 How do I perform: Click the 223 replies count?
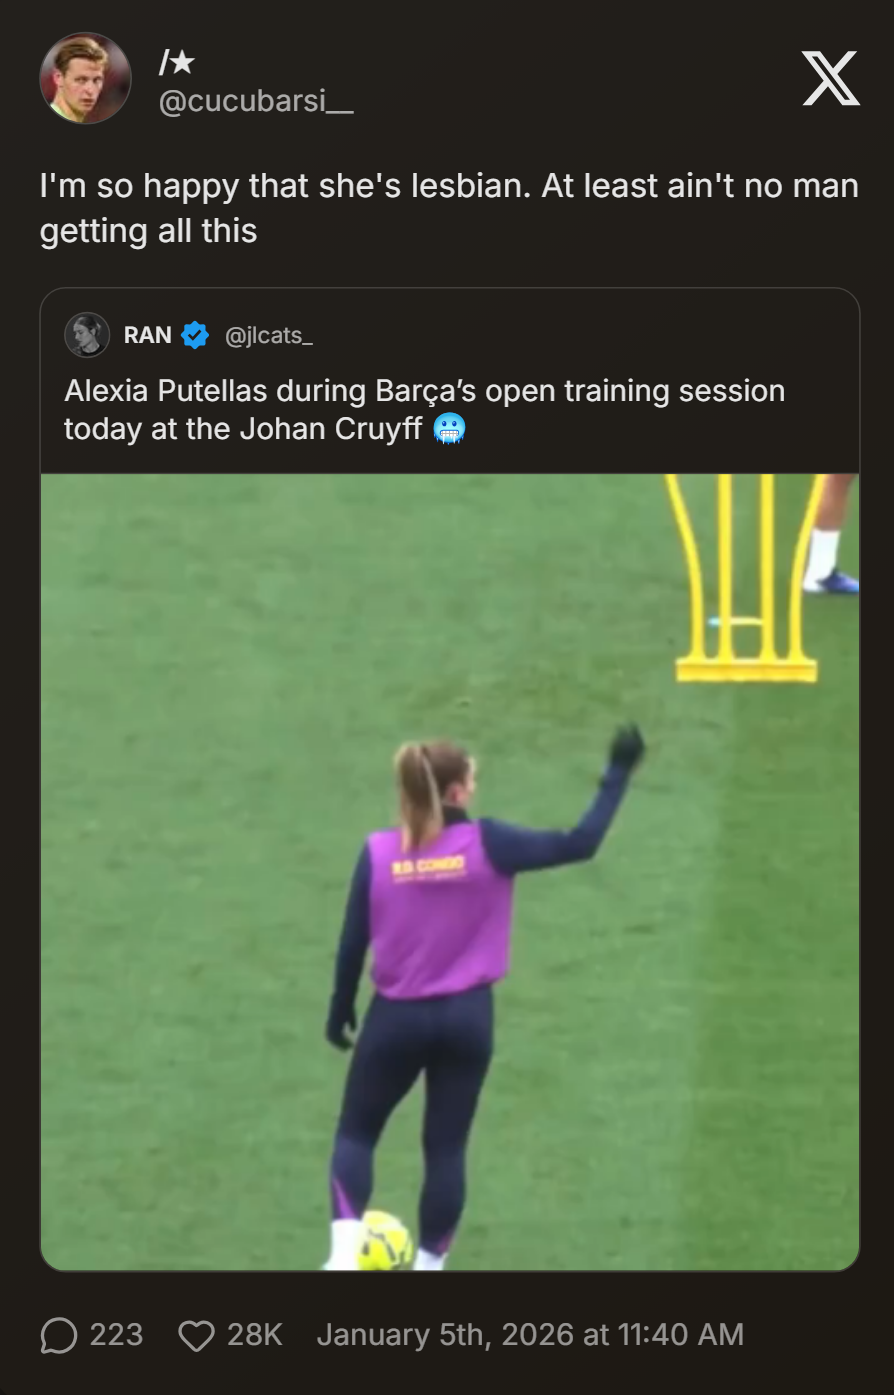tap(116, 1335)
